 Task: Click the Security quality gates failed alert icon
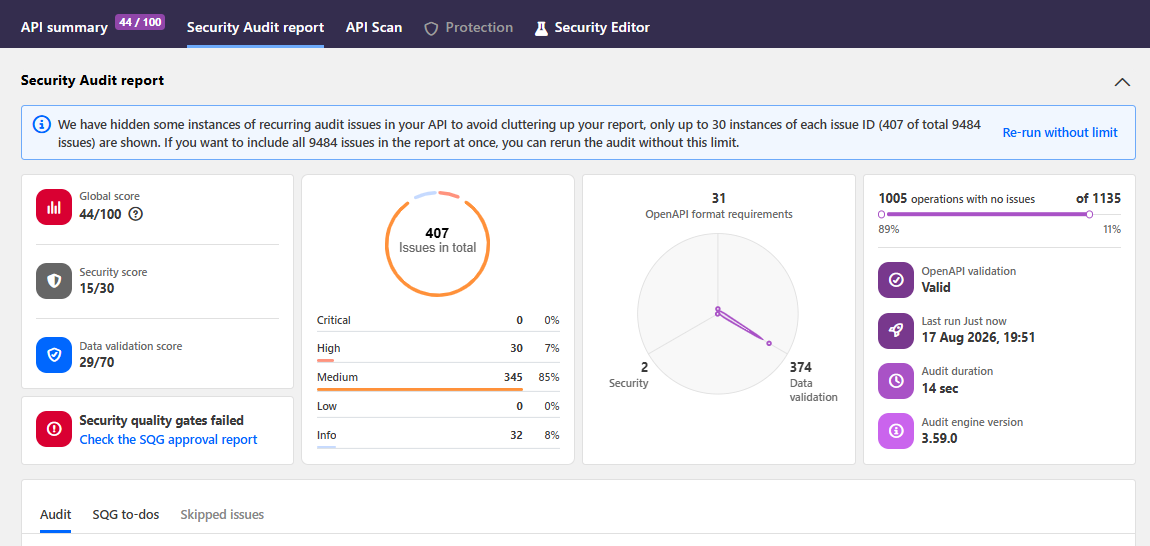54,429
